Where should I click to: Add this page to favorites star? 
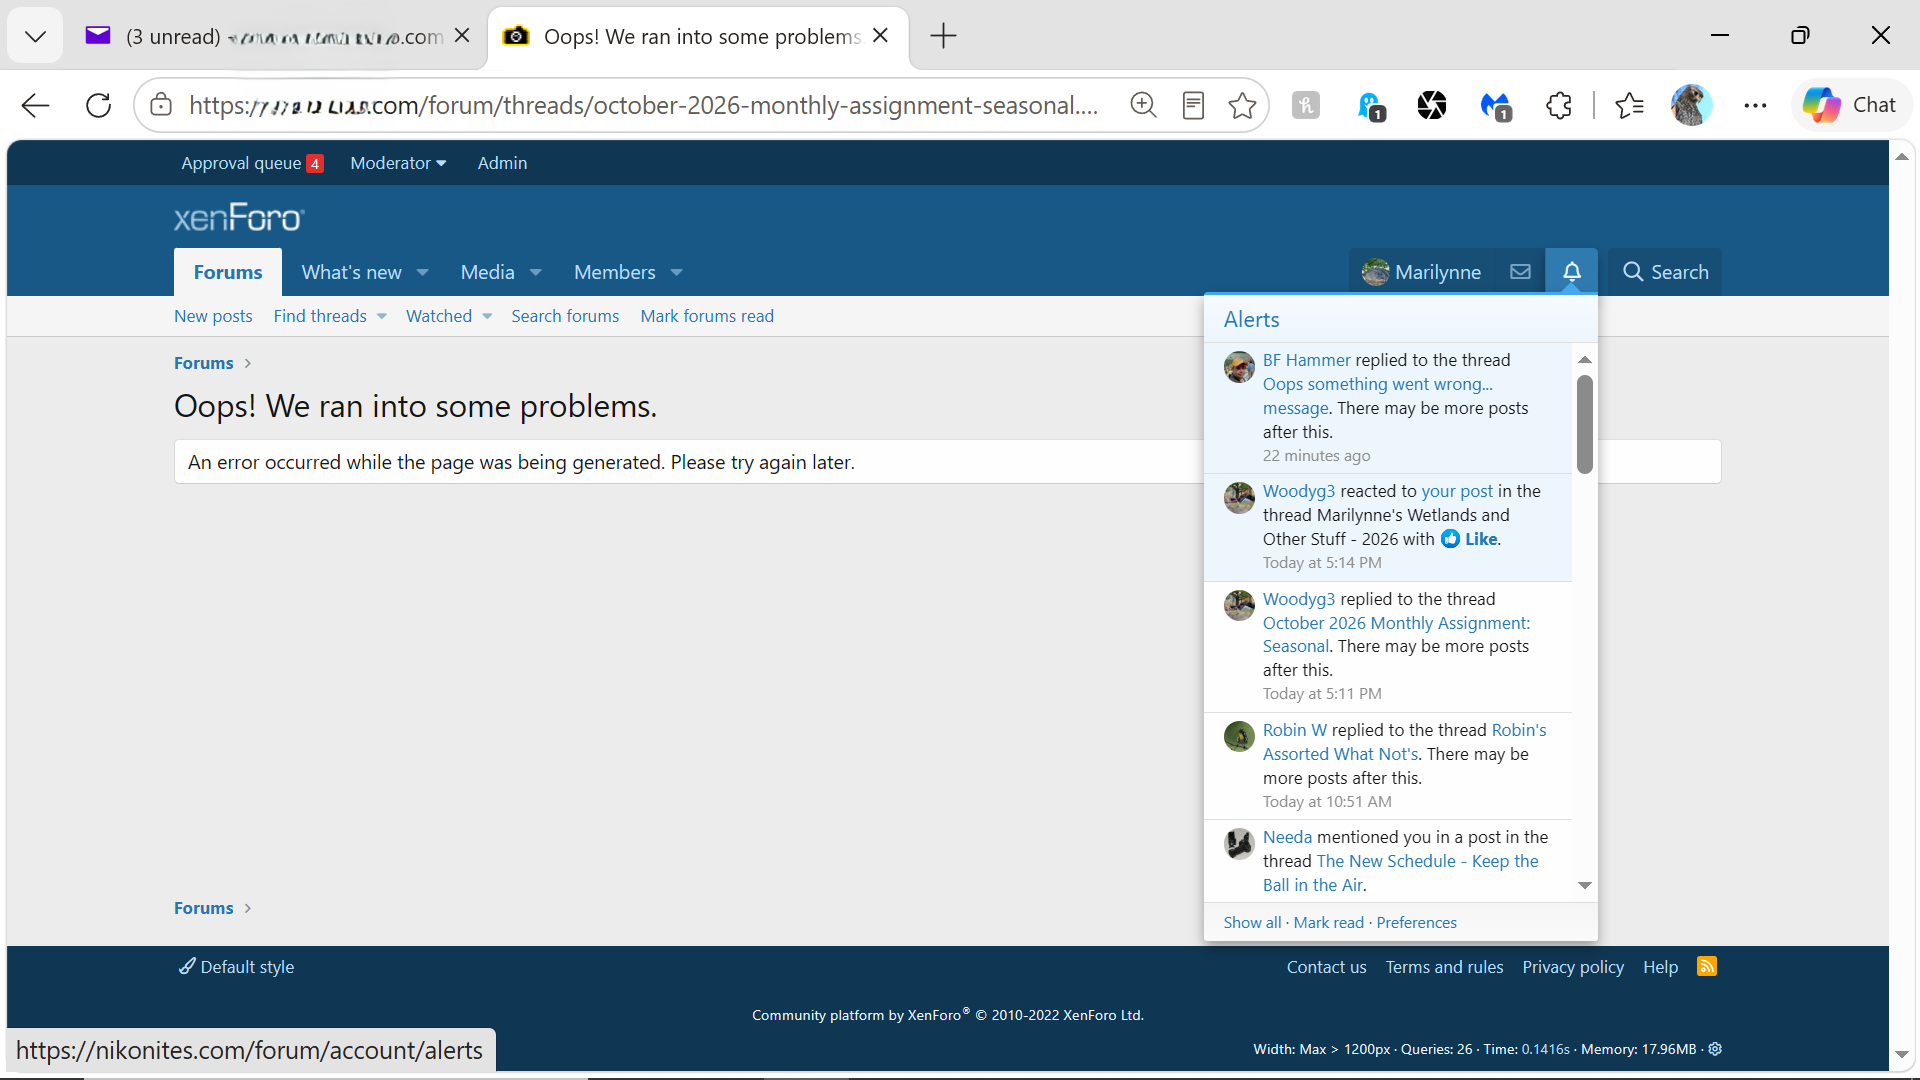(x=1242, y=105)
